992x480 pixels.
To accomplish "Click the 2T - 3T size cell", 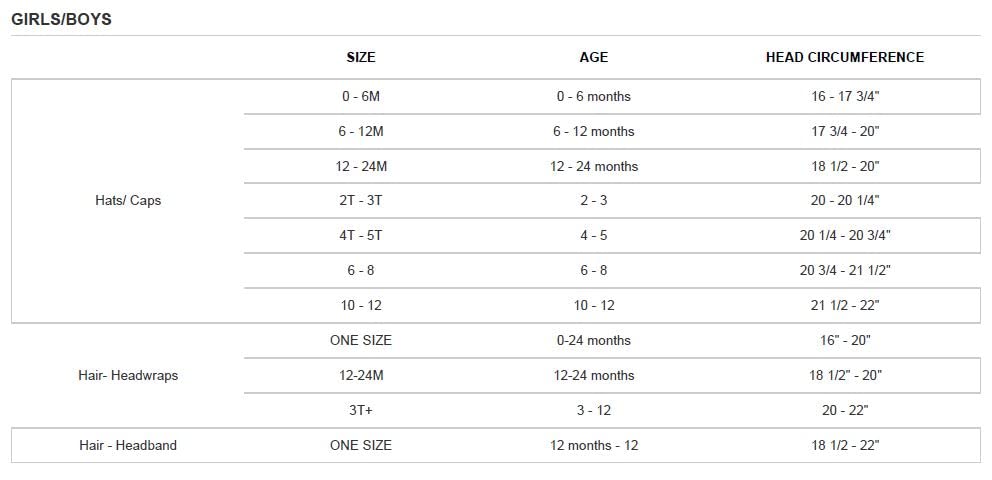I will point(361,200).
